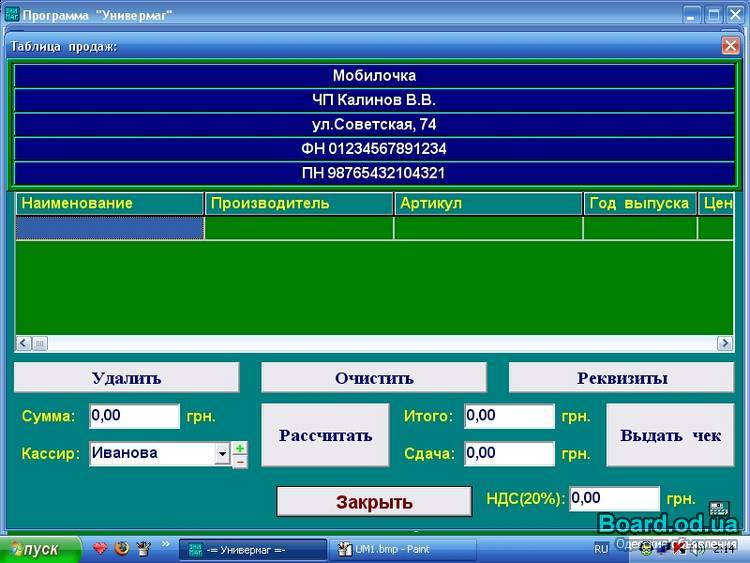Image resolution: width=750 pixels, height=563 pixels.
Task: Click the Выдать чек button
Action: tap(670, 435)
